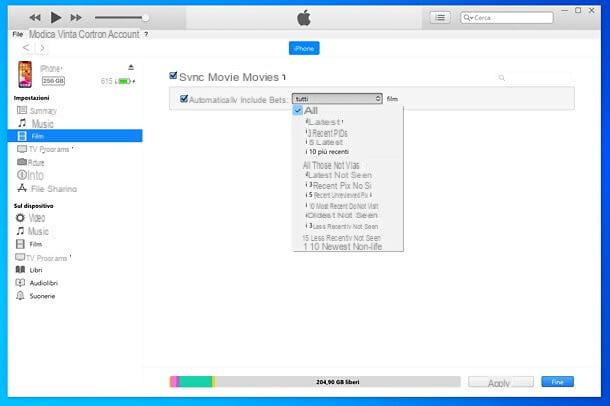Open Libri on the device
610x406 pixels.
click(29, 270)
